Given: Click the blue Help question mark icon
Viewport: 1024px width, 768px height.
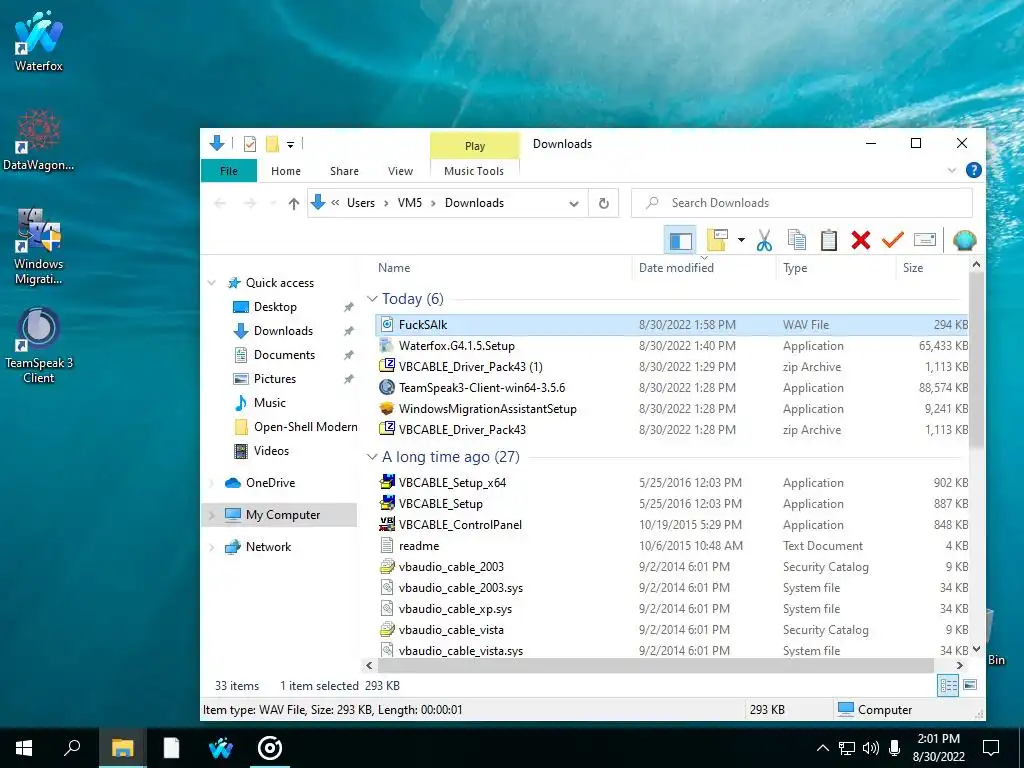Looking at the screenshot, I should pyautogui.click(x=974, y=170).
